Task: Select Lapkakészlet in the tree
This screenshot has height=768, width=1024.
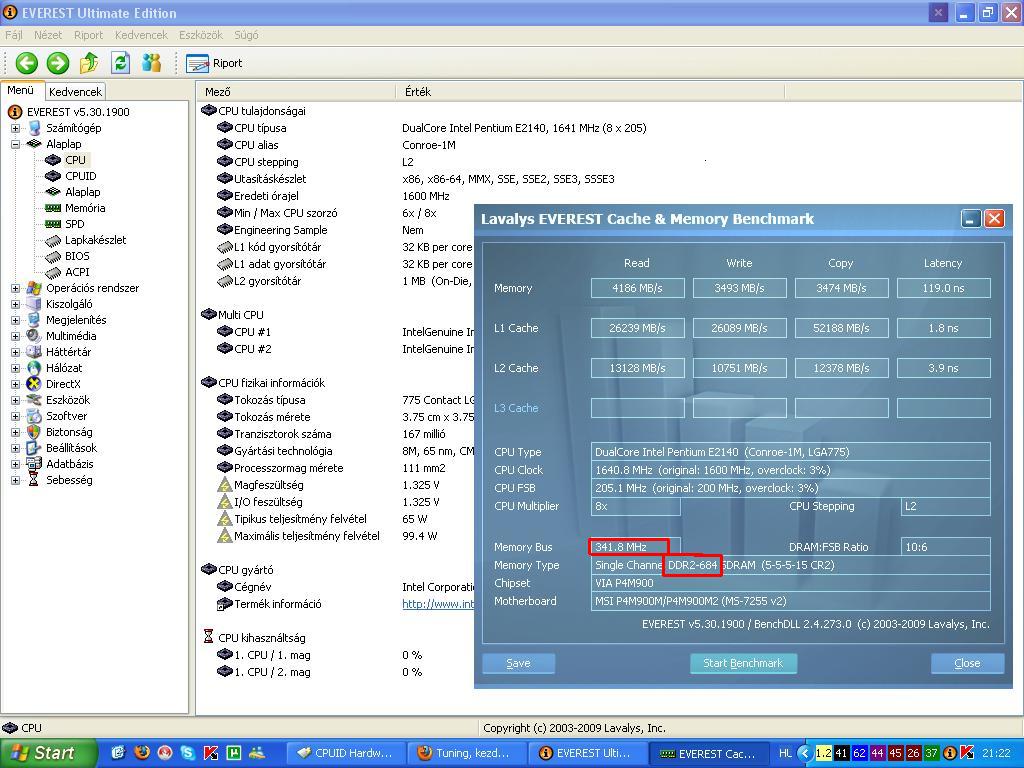Action: pyautogui.click(x=95, y=240)
